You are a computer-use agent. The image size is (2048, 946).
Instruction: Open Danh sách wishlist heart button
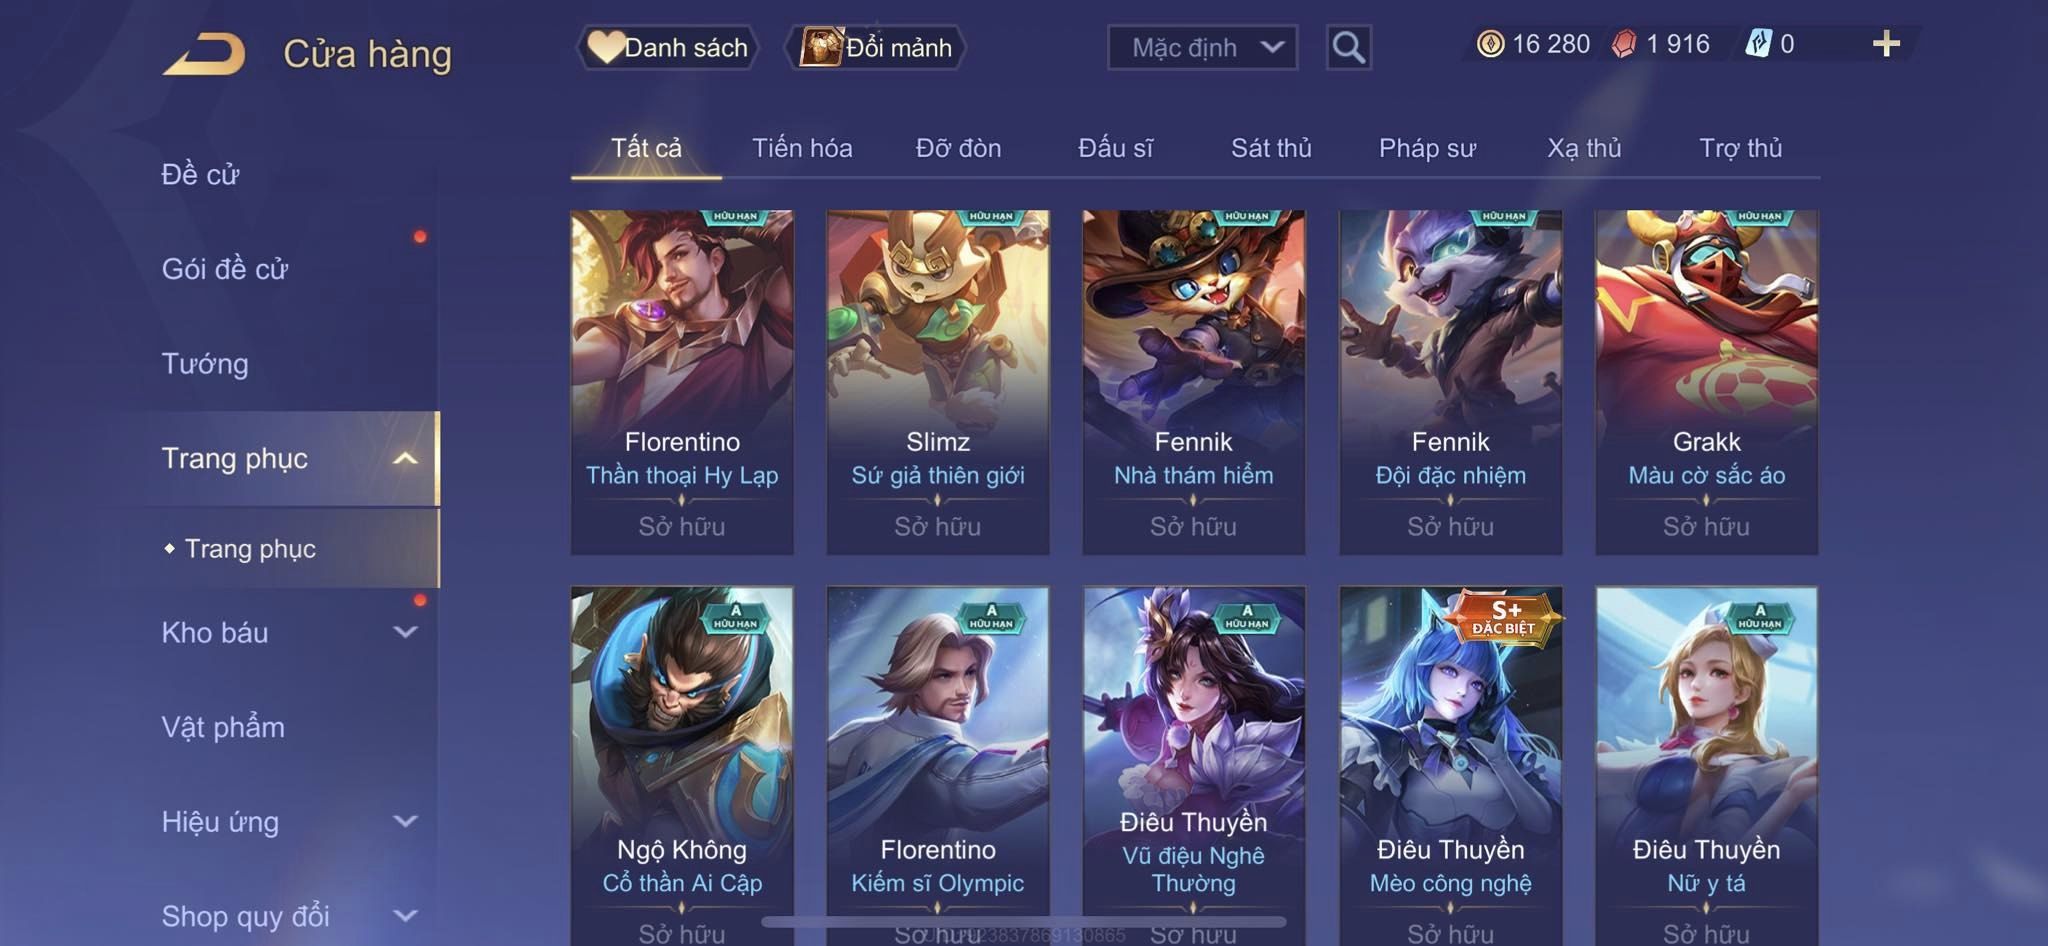pos(667,47)
